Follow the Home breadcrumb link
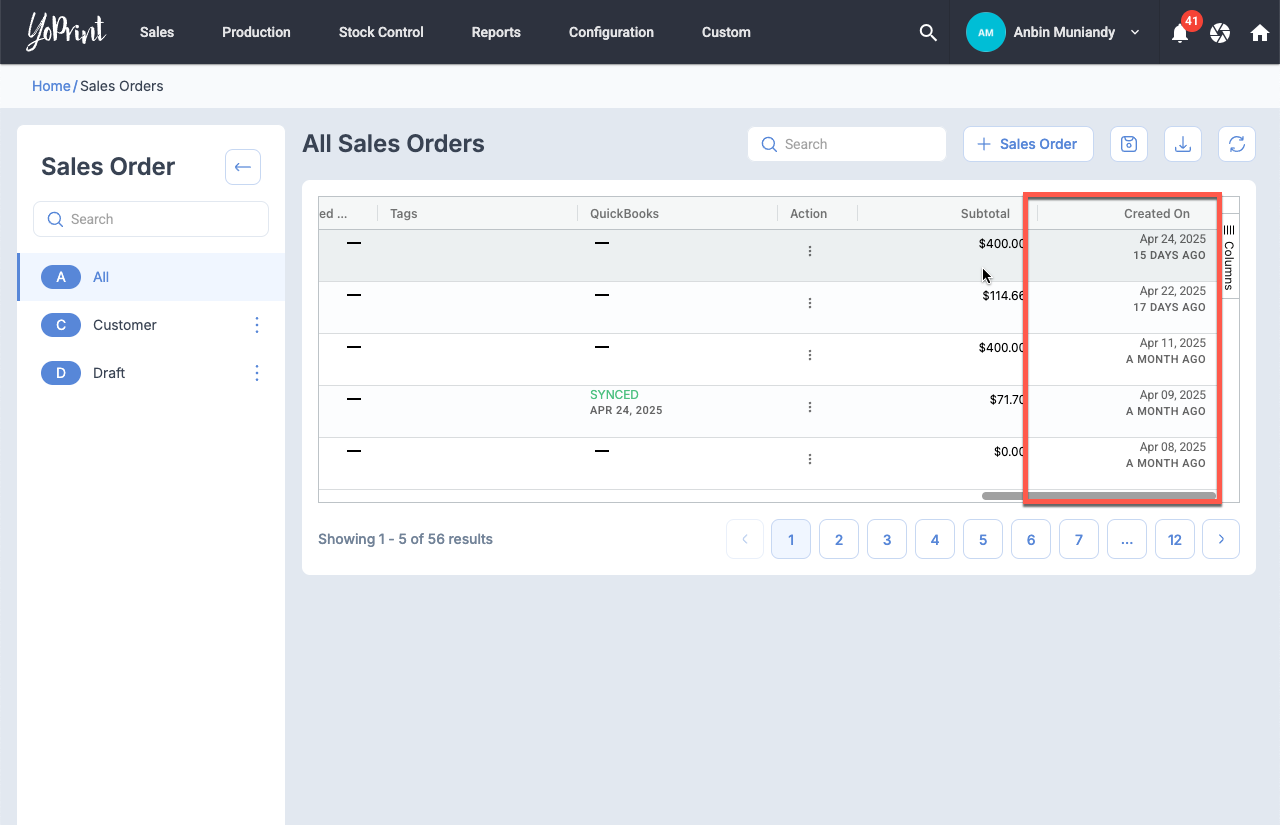This screenshot has width=1280, height=825. coord(51,86)
